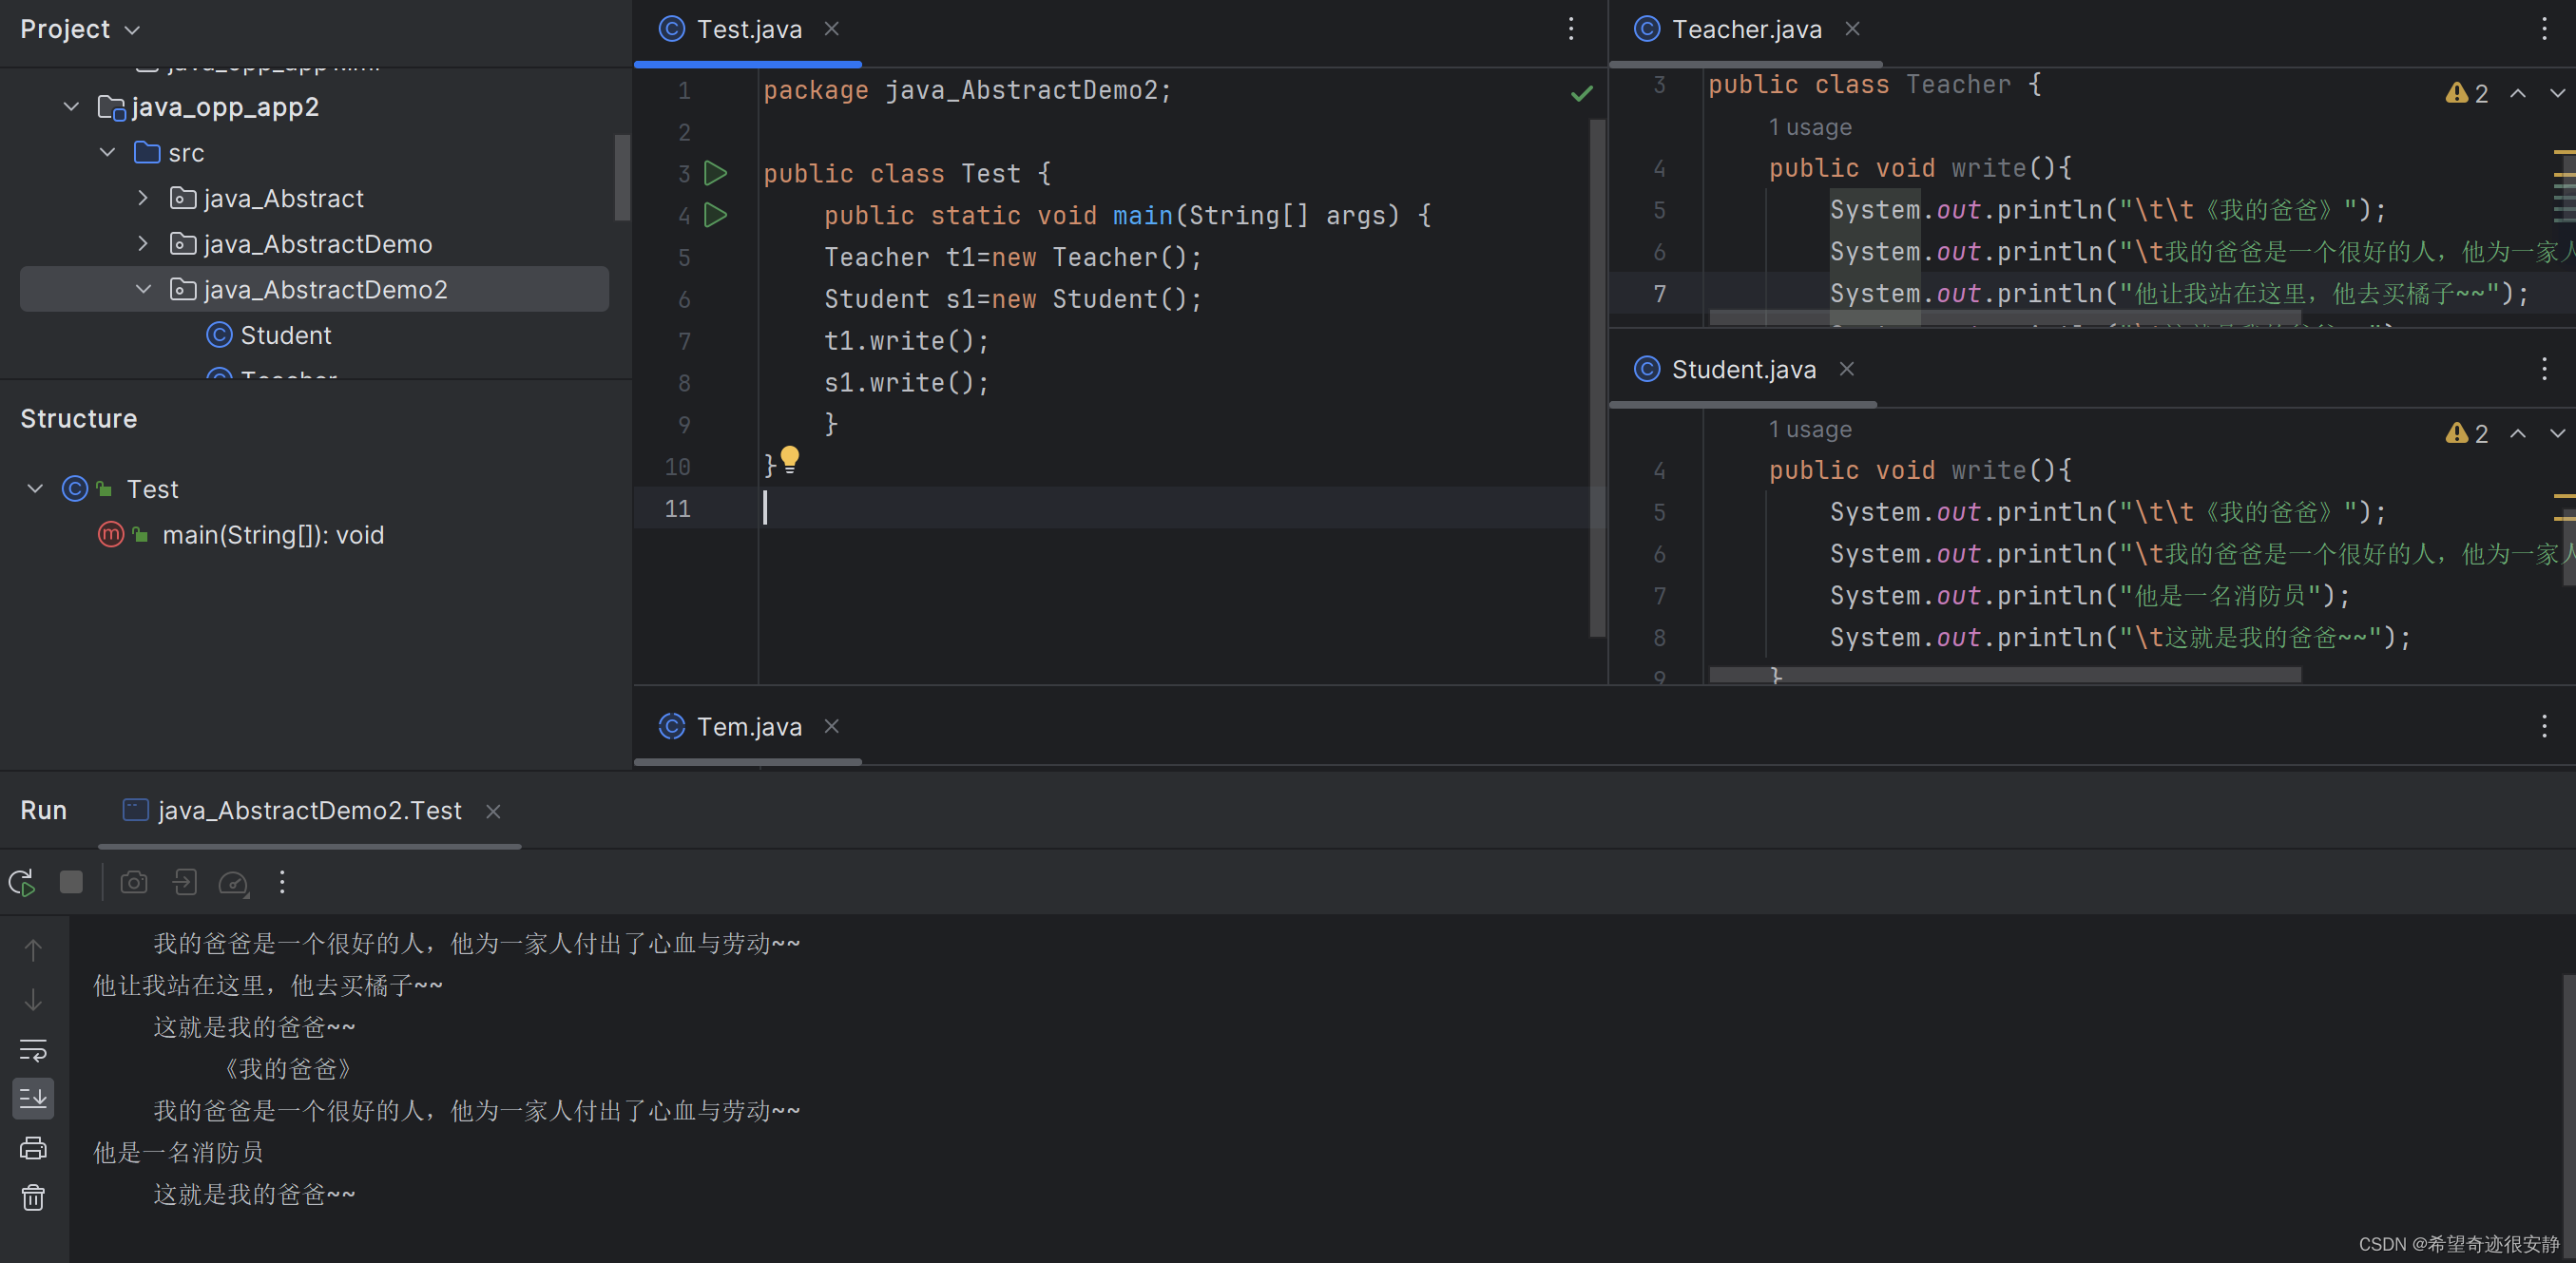Image resolution: width=2576 pixels, height=1263 pixels.
Task: Collapse the Test class in Structure
Action: coord(35,488)
